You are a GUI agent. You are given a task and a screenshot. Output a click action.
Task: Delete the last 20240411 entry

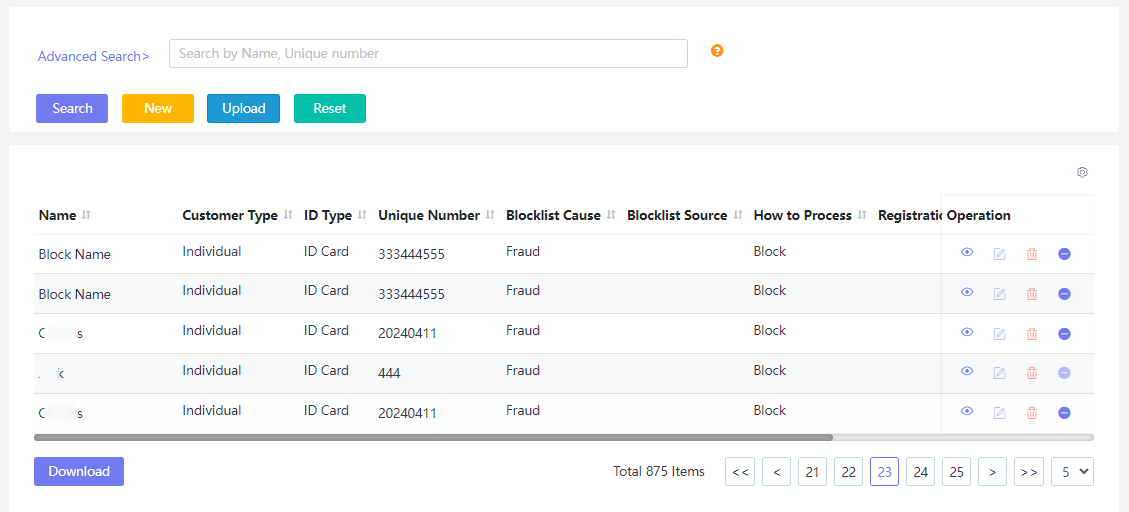click(1032, 413)
